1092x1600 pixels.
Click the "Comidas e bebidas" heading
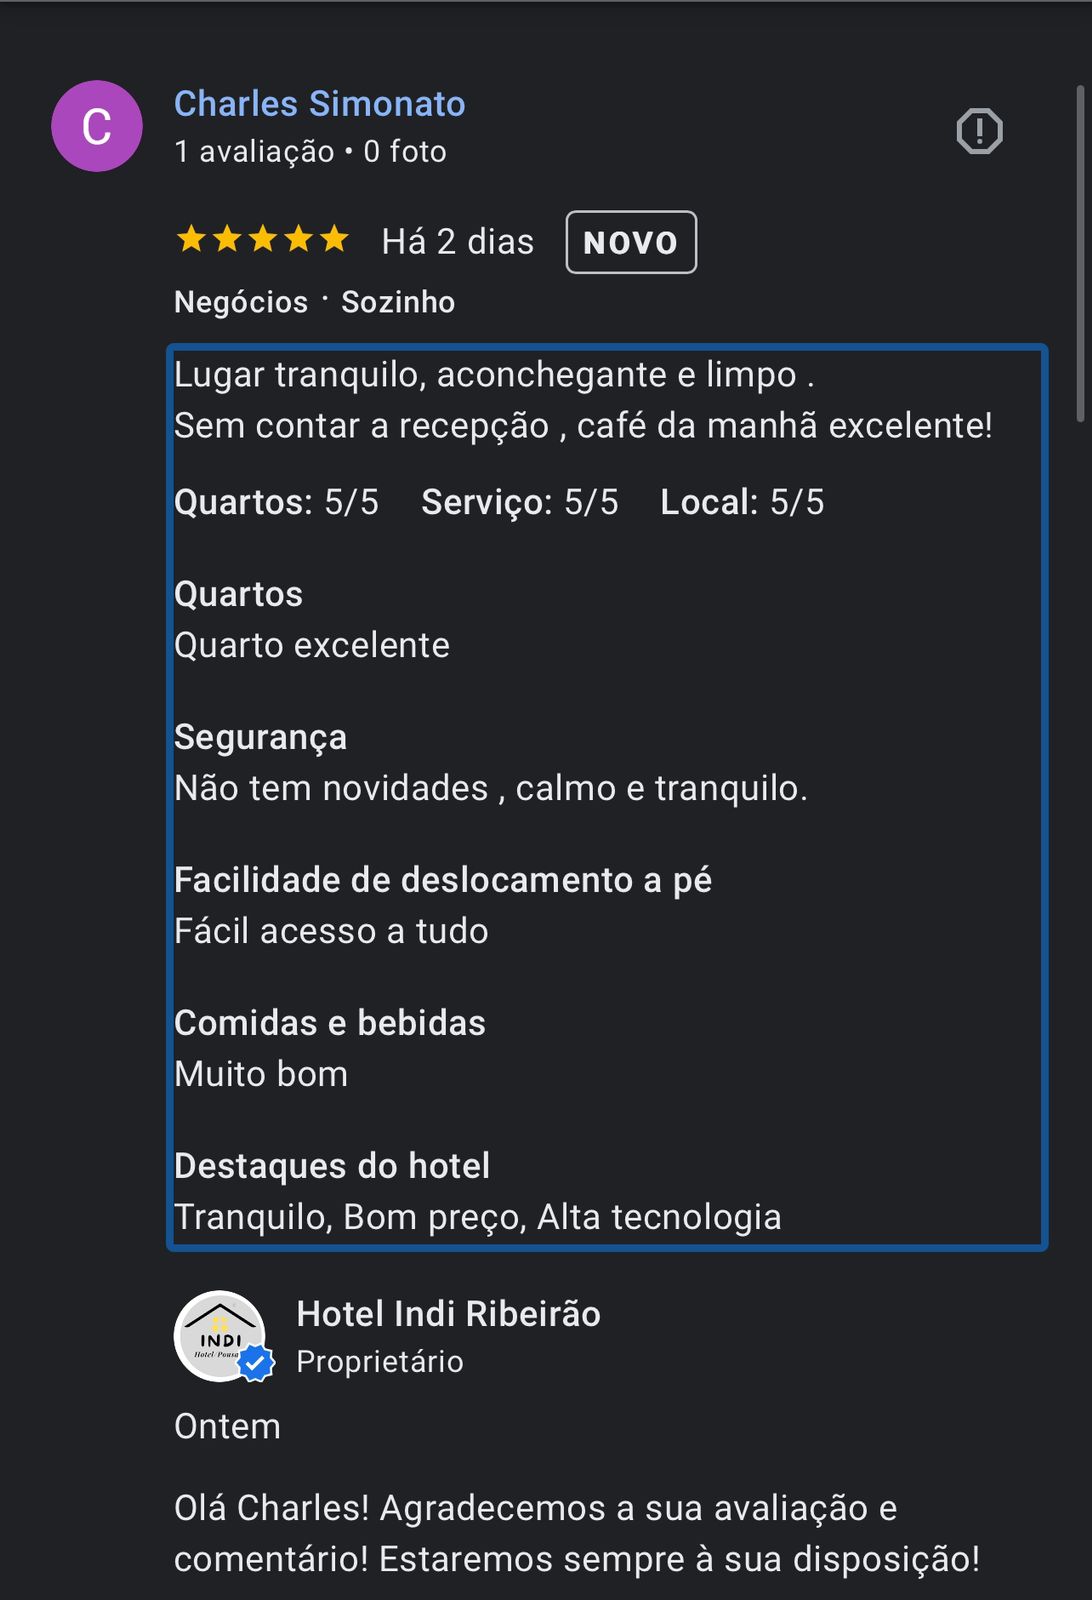coord(329,1023)
